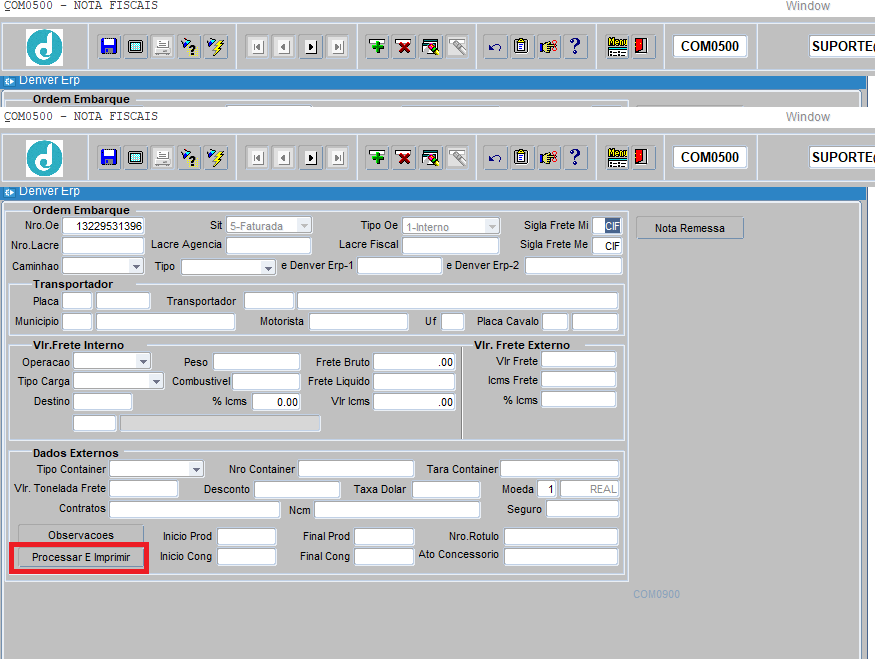Click the Nro.Oe field with 13229531396
Viewport: 875px width, 659px height.
click(103, 226)
